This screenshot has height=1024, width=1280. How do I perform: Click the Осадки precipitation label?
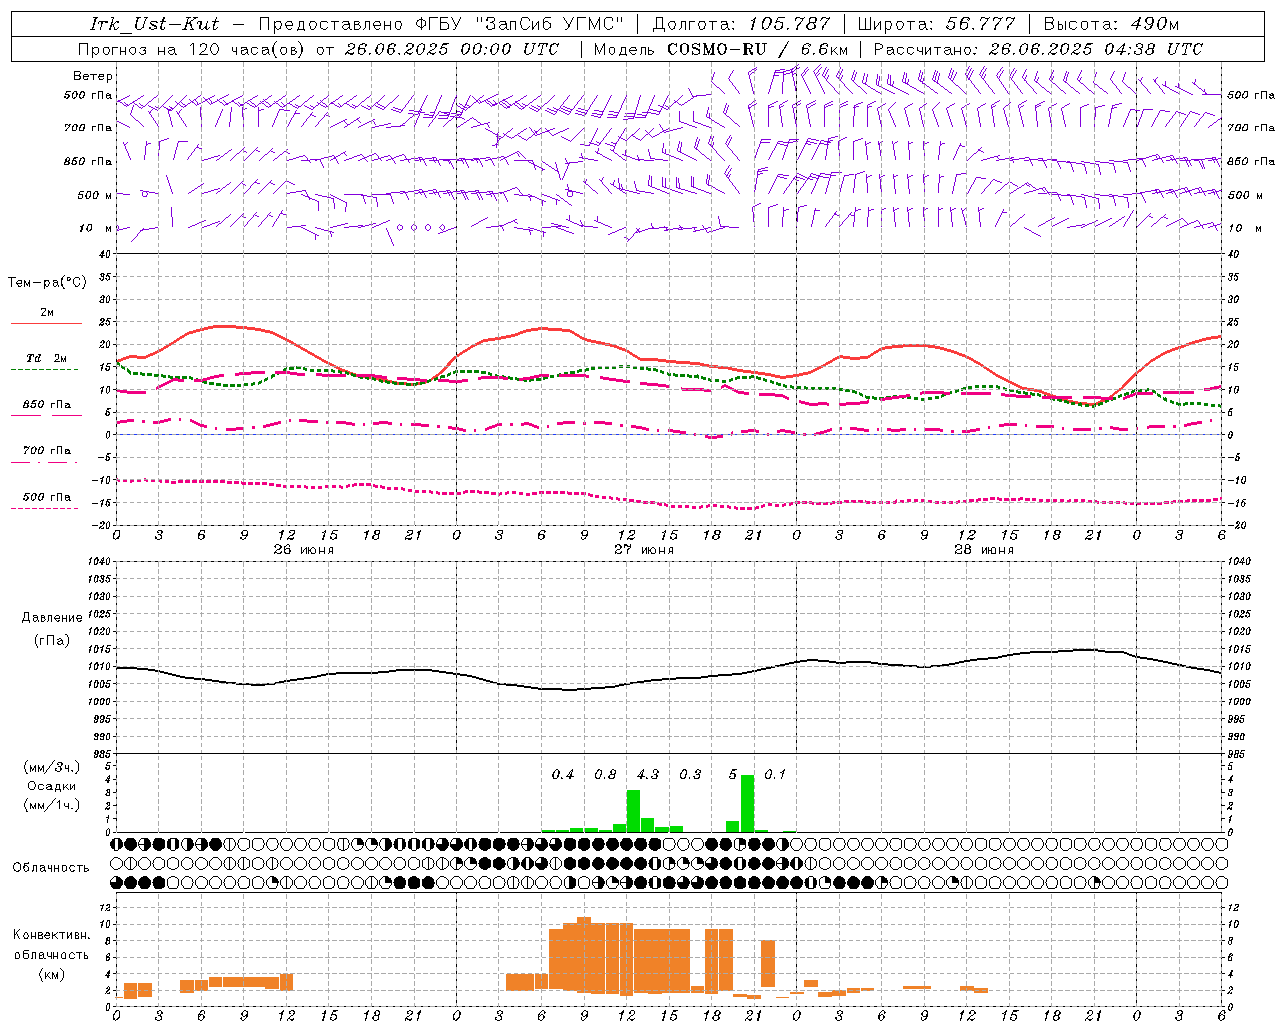52,786
